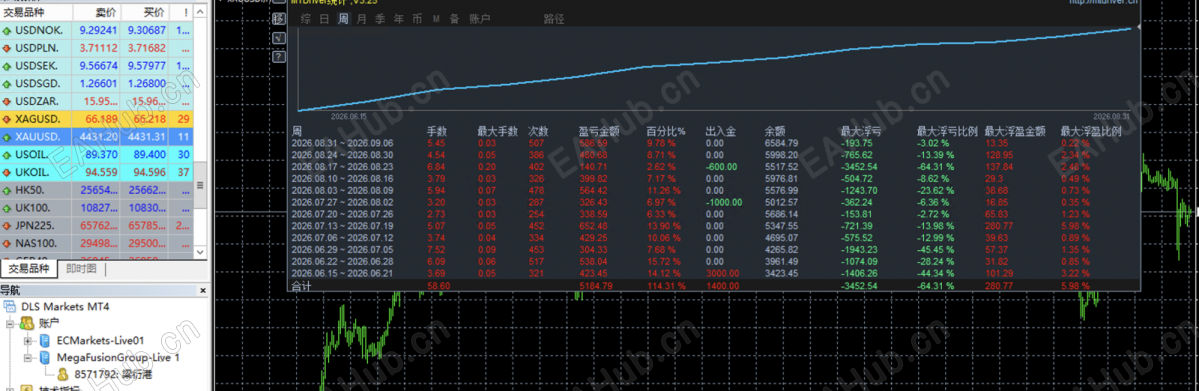This screenshot has height=391, width=1199.
Task: Close the 导航 navigator panel
Action: (203, 291)
